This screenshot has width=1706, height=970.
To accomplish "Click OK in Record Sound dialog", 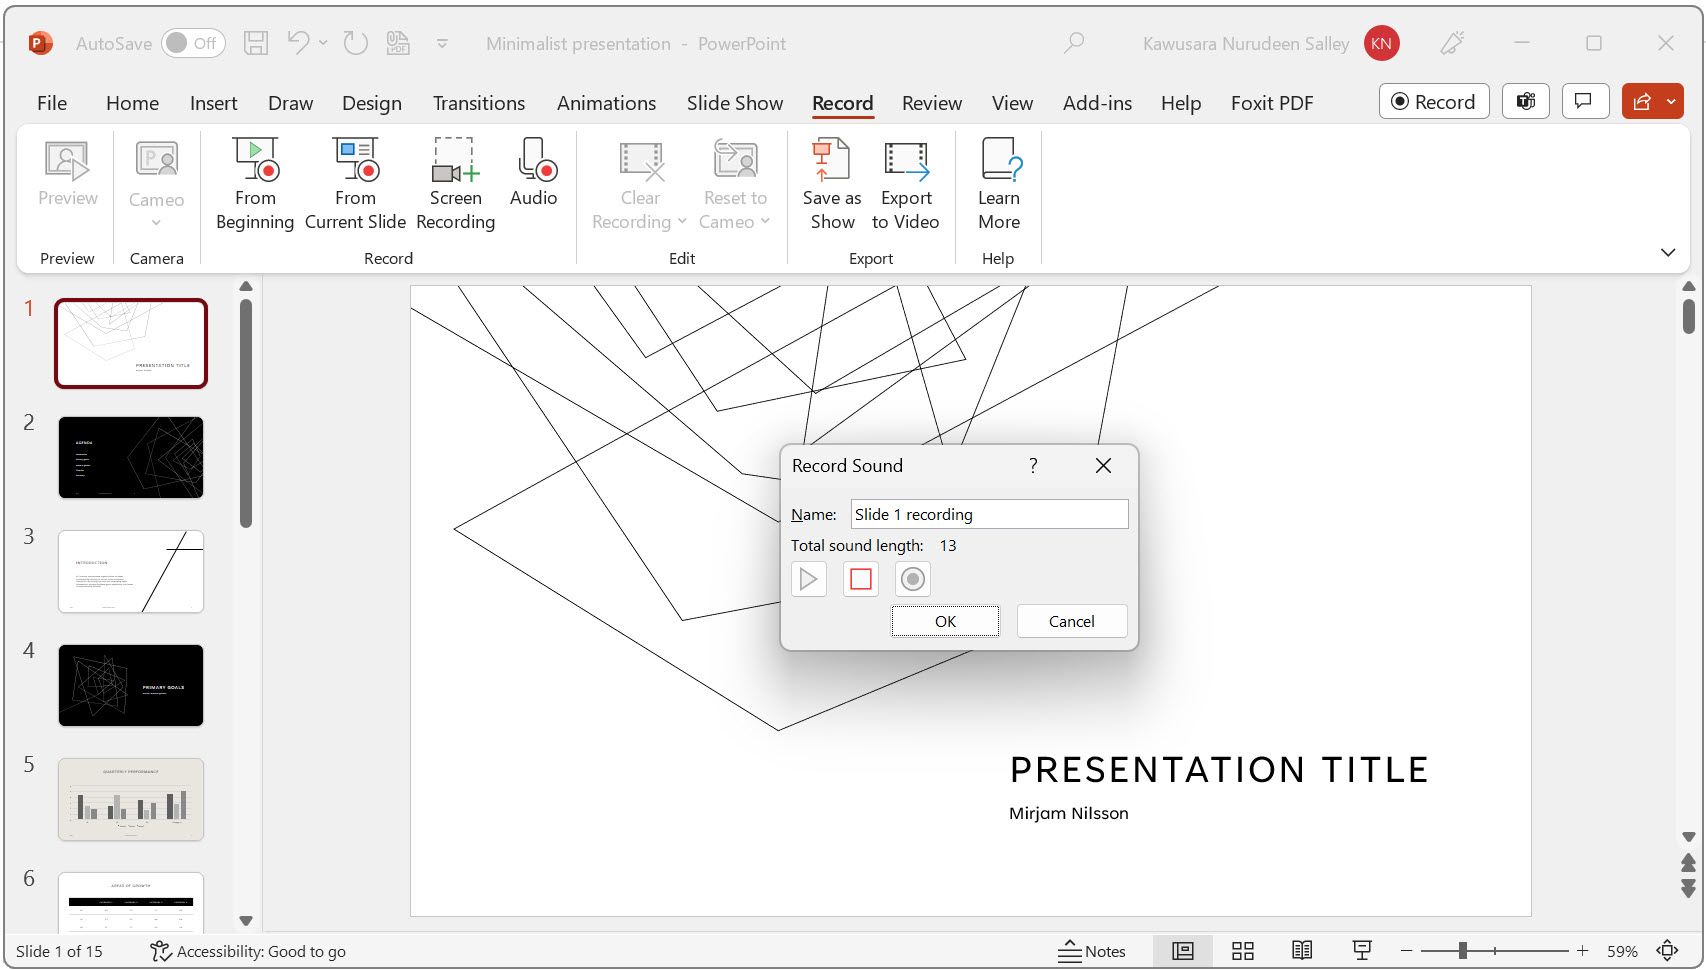I will [944, 620].
